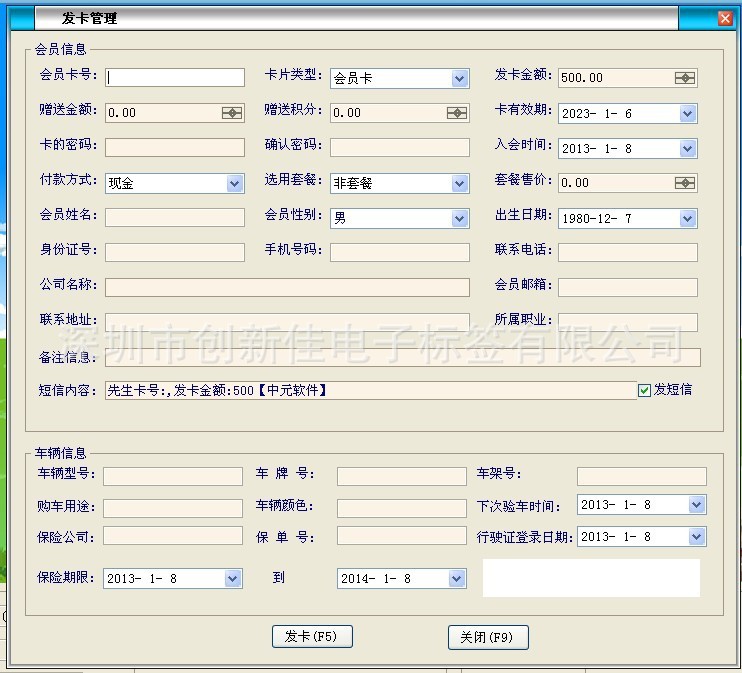The width and height of the screenshot is (742, 673).
Task: Click the 赠送金额 spinner icon
Action: click(232, 113)
